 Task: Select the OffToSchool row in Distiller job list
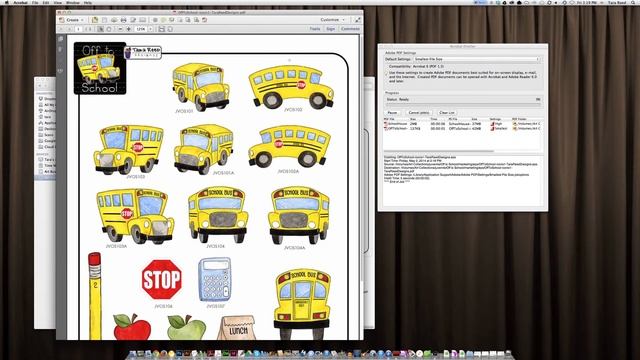coord(463,129)
